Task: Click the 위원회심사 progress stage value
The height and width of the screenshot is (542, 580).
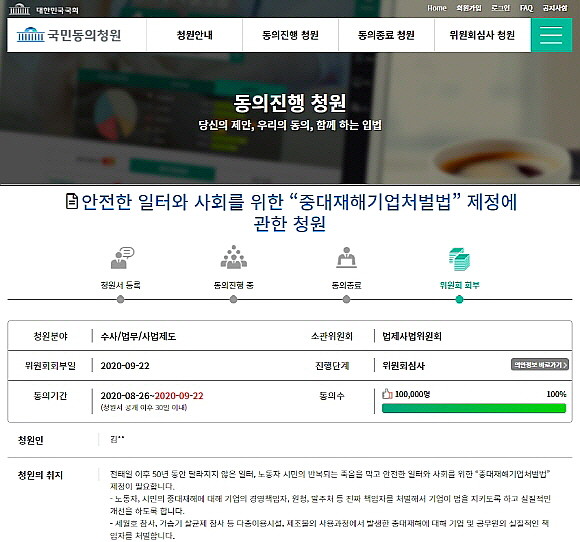Action: tap(404, 366)
